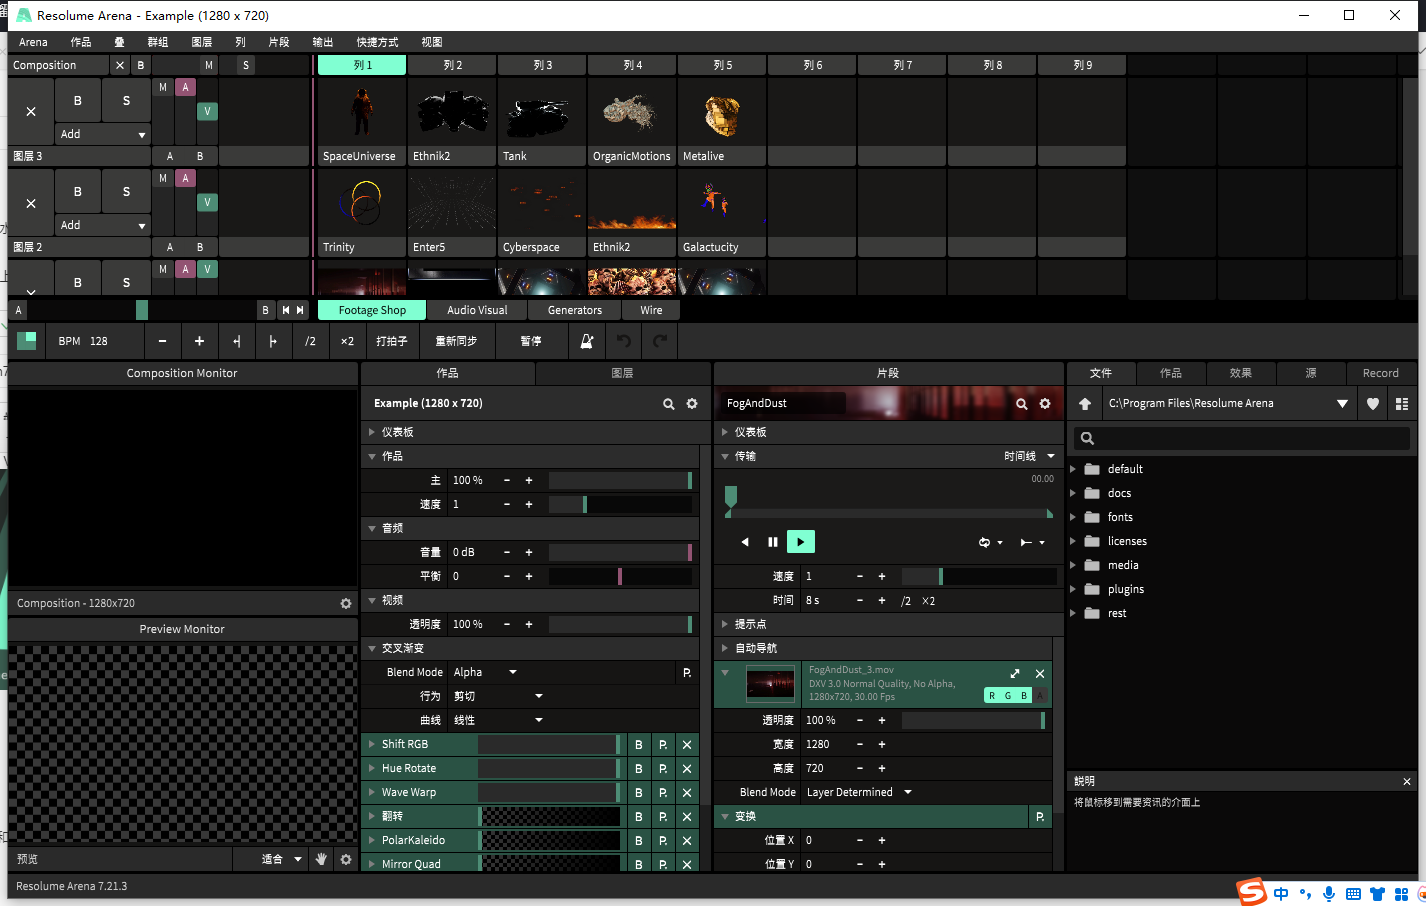Viewport: 1426px width, 906px height.
Task: Click the favorites heart icon in file browser
Action: coord(1373,404)
